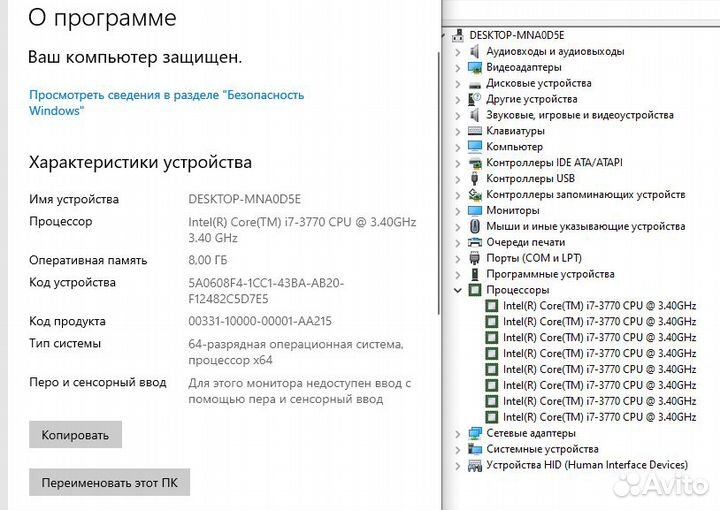Click the device ID 5A0608F4-1CC1-43BA-AB20 value
Screen dimensions: 720x510
(x=266, y=291)
